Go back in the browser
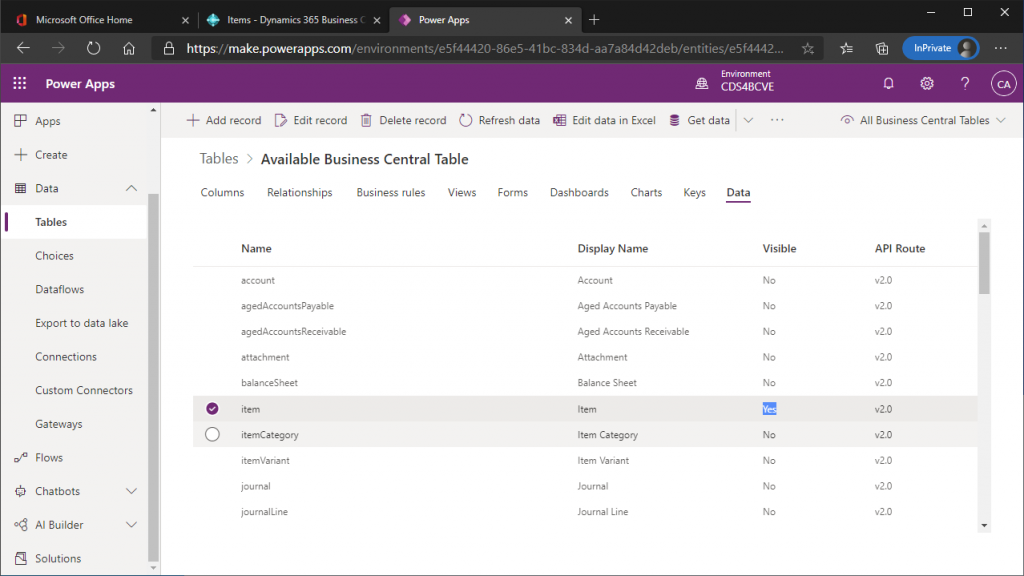 click(x=24, y=48)
